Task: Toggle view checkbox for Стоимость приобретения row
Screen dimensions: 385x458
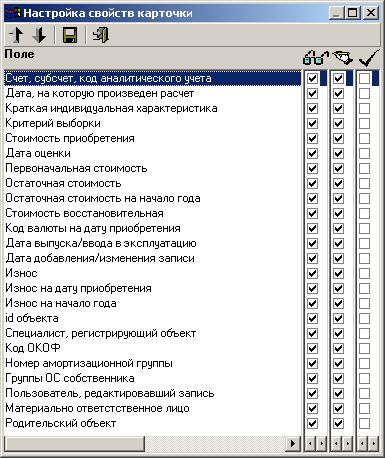Action: coord(312,139)
